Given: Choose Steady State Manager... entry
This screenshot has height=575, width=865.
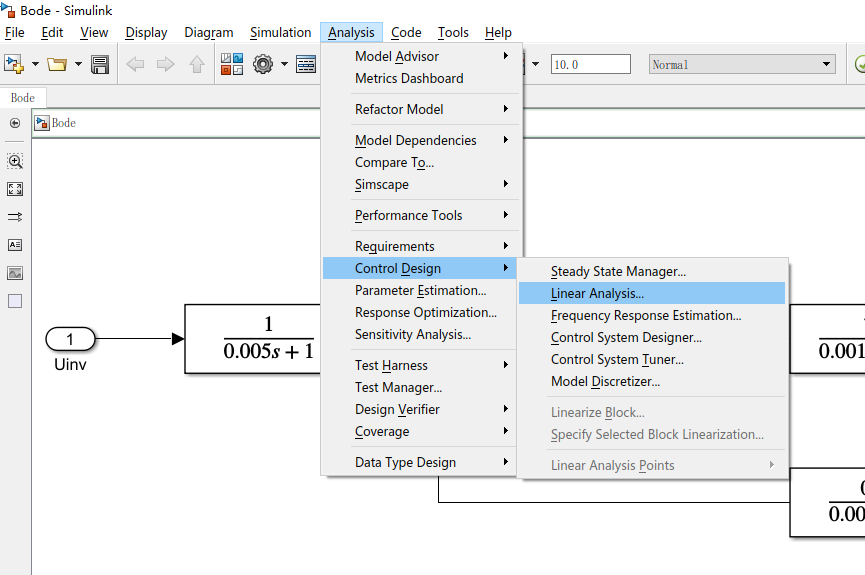Looking at the screenshot, I should click(x=652, y=271).
